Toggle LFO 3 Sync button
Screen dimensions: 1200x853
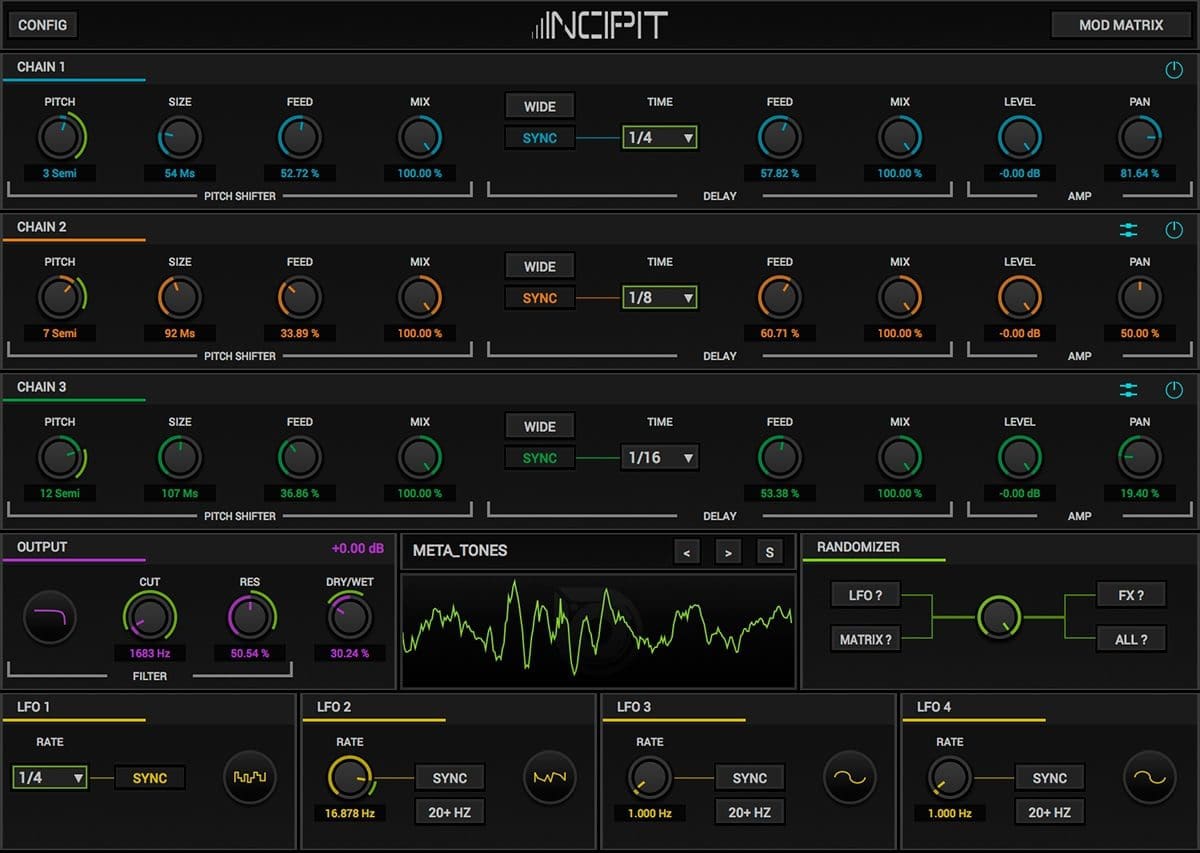pos(750,778)
